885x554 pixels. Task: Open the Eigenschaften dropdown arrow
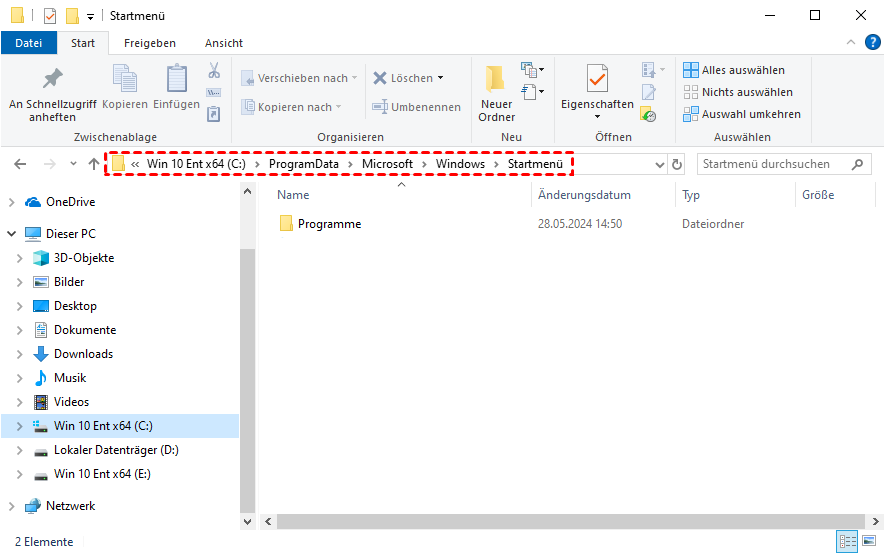click(597, 117)
